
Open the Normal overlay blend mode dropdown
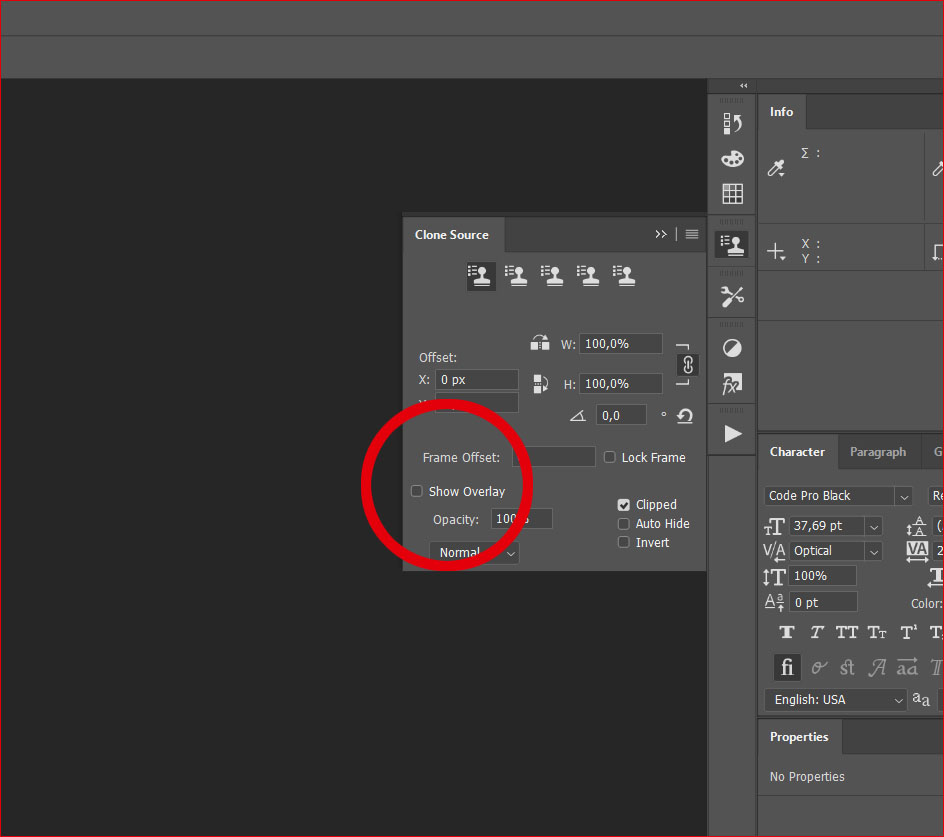coord(474,552)
